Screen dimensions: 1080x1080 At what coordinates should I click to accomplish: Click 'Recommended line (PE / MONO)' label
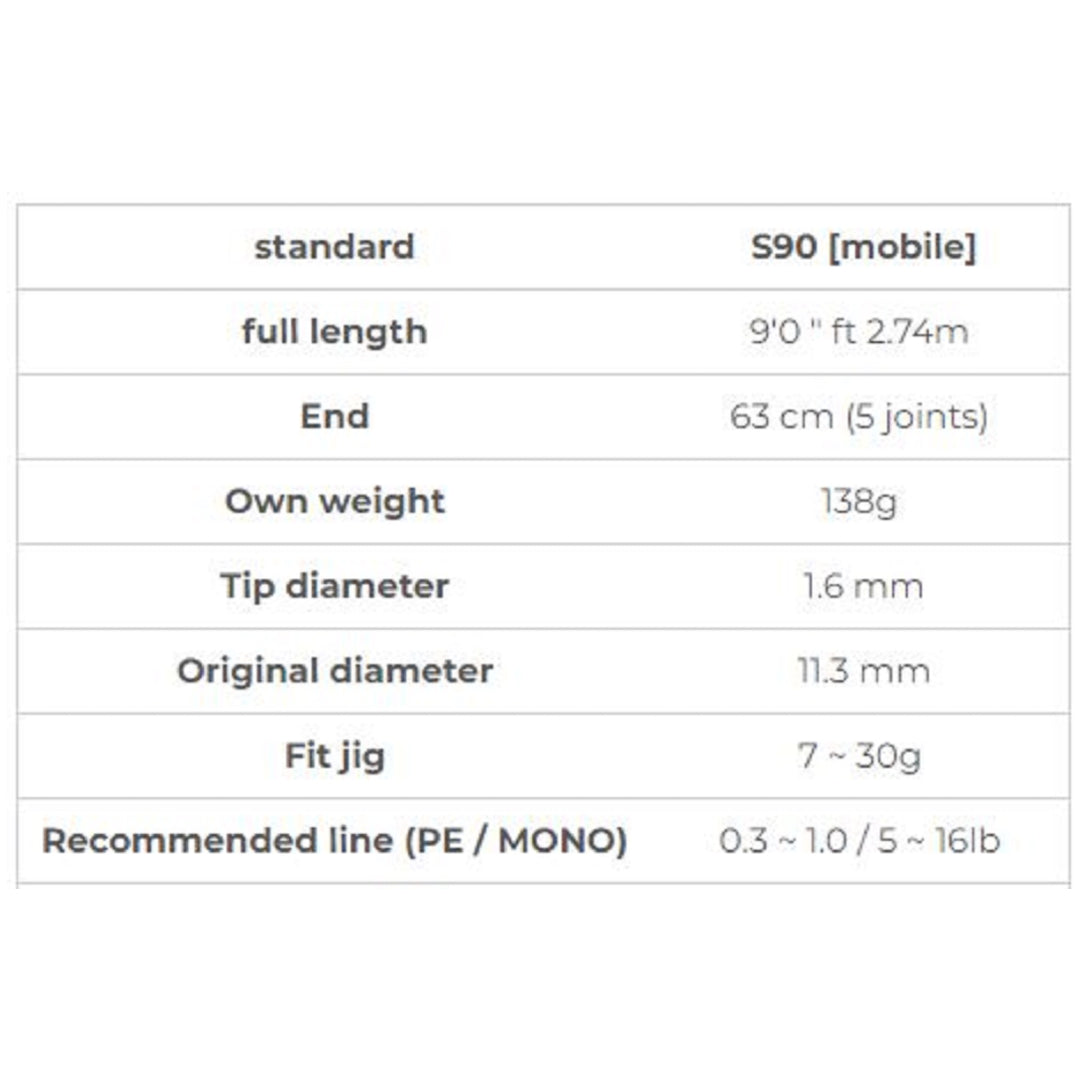click(335, 840)
